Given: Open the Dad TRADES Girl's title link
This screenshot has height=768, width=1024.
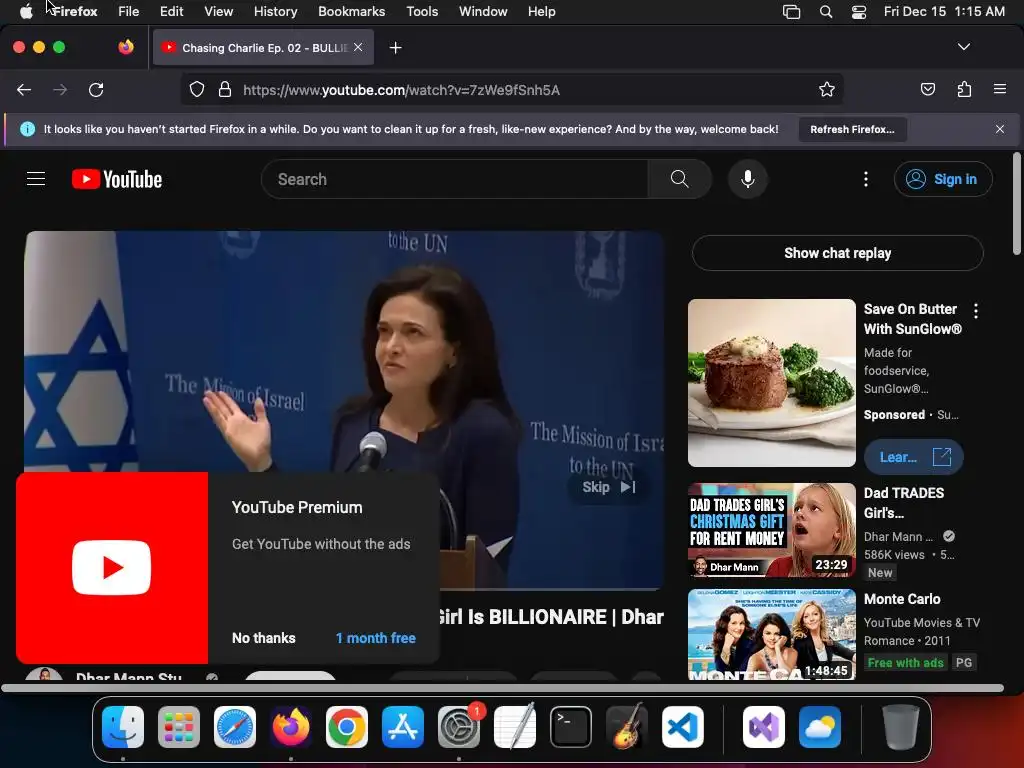Looking at the screenshot, I should pyautogui.click(x=903, y=503).
